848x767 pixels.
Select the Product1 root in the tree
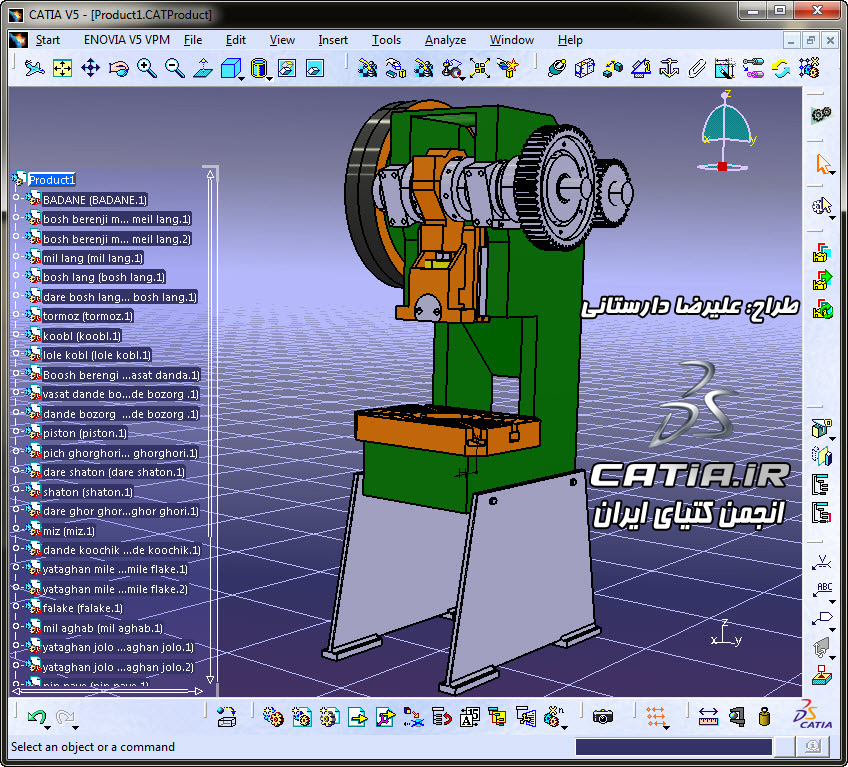click(52, 180)
